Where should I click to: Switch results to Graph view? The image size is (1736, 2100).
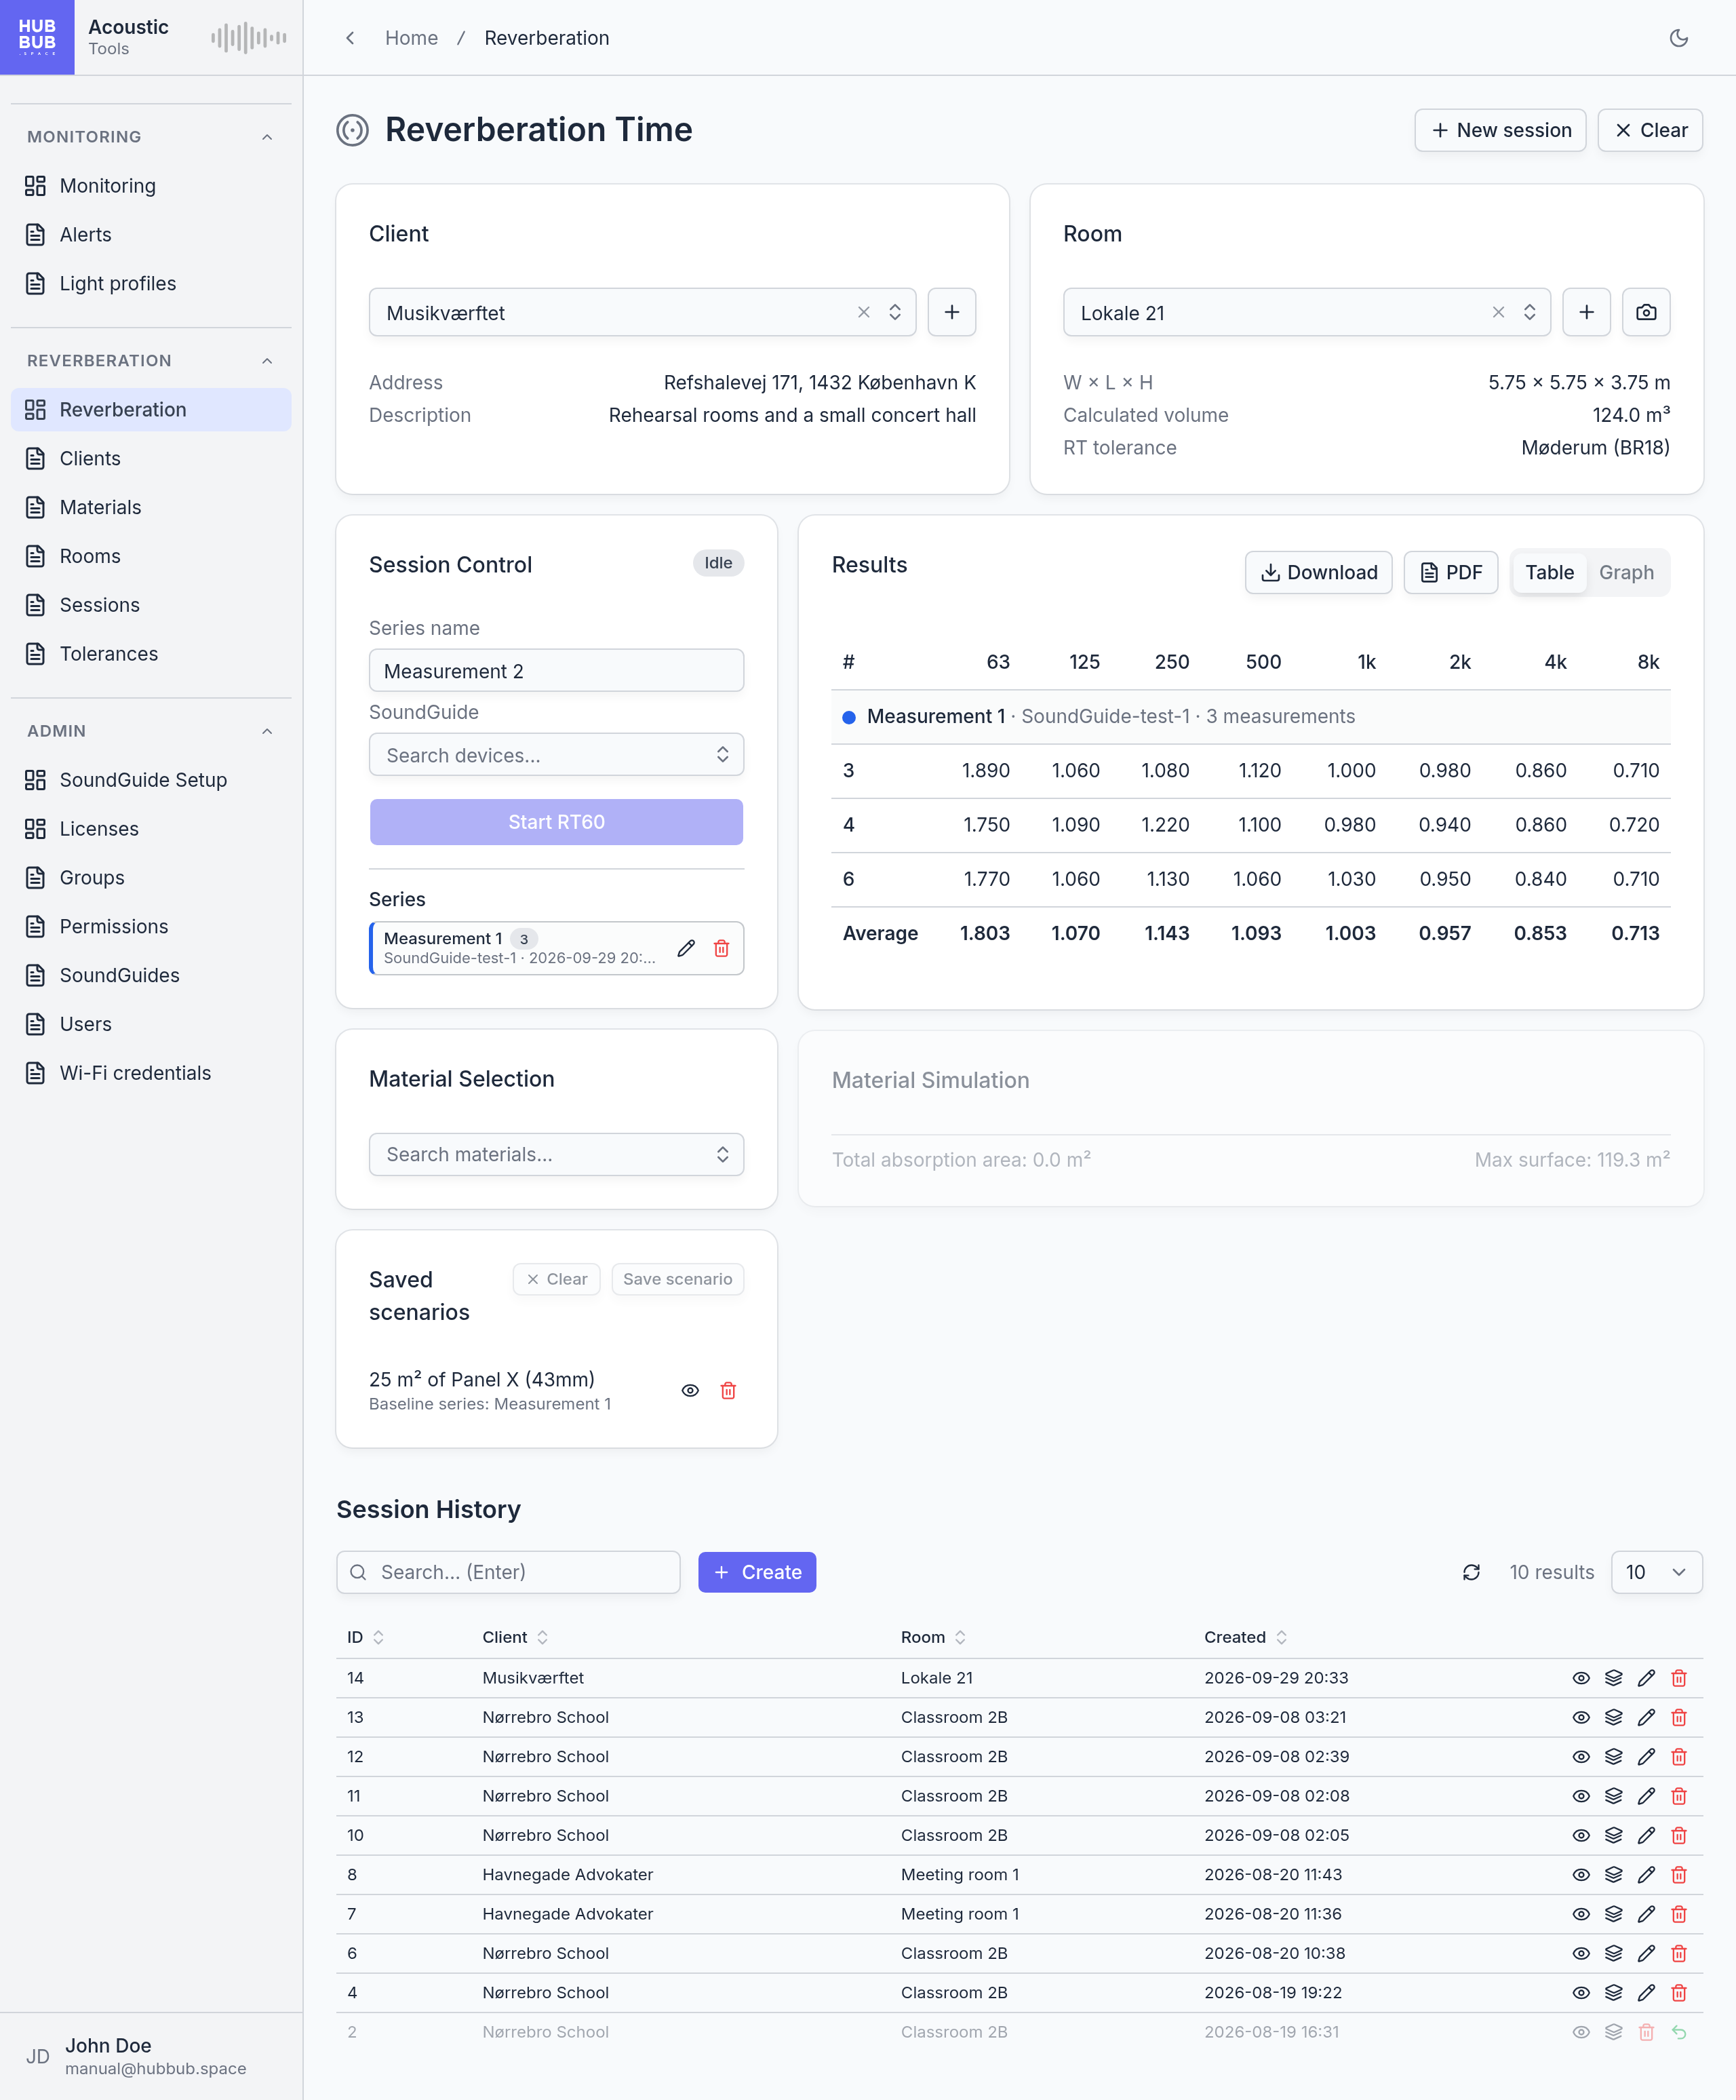point(1626,572)
